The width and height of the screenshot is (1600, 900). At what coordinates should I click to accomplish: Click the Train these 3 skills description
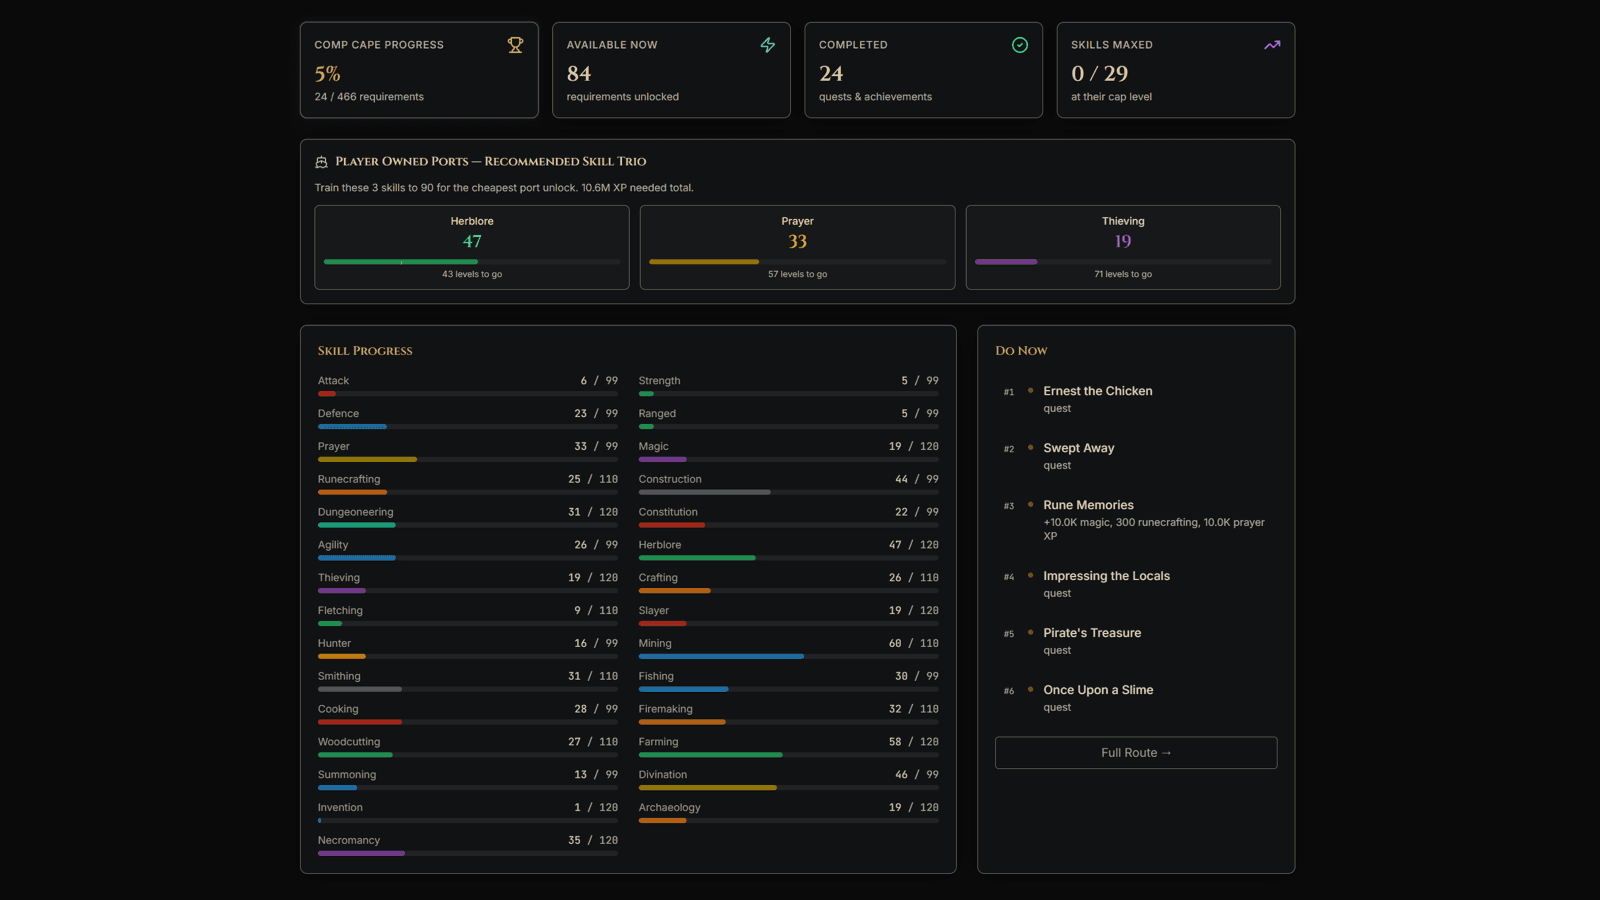[x=504, y=188]
